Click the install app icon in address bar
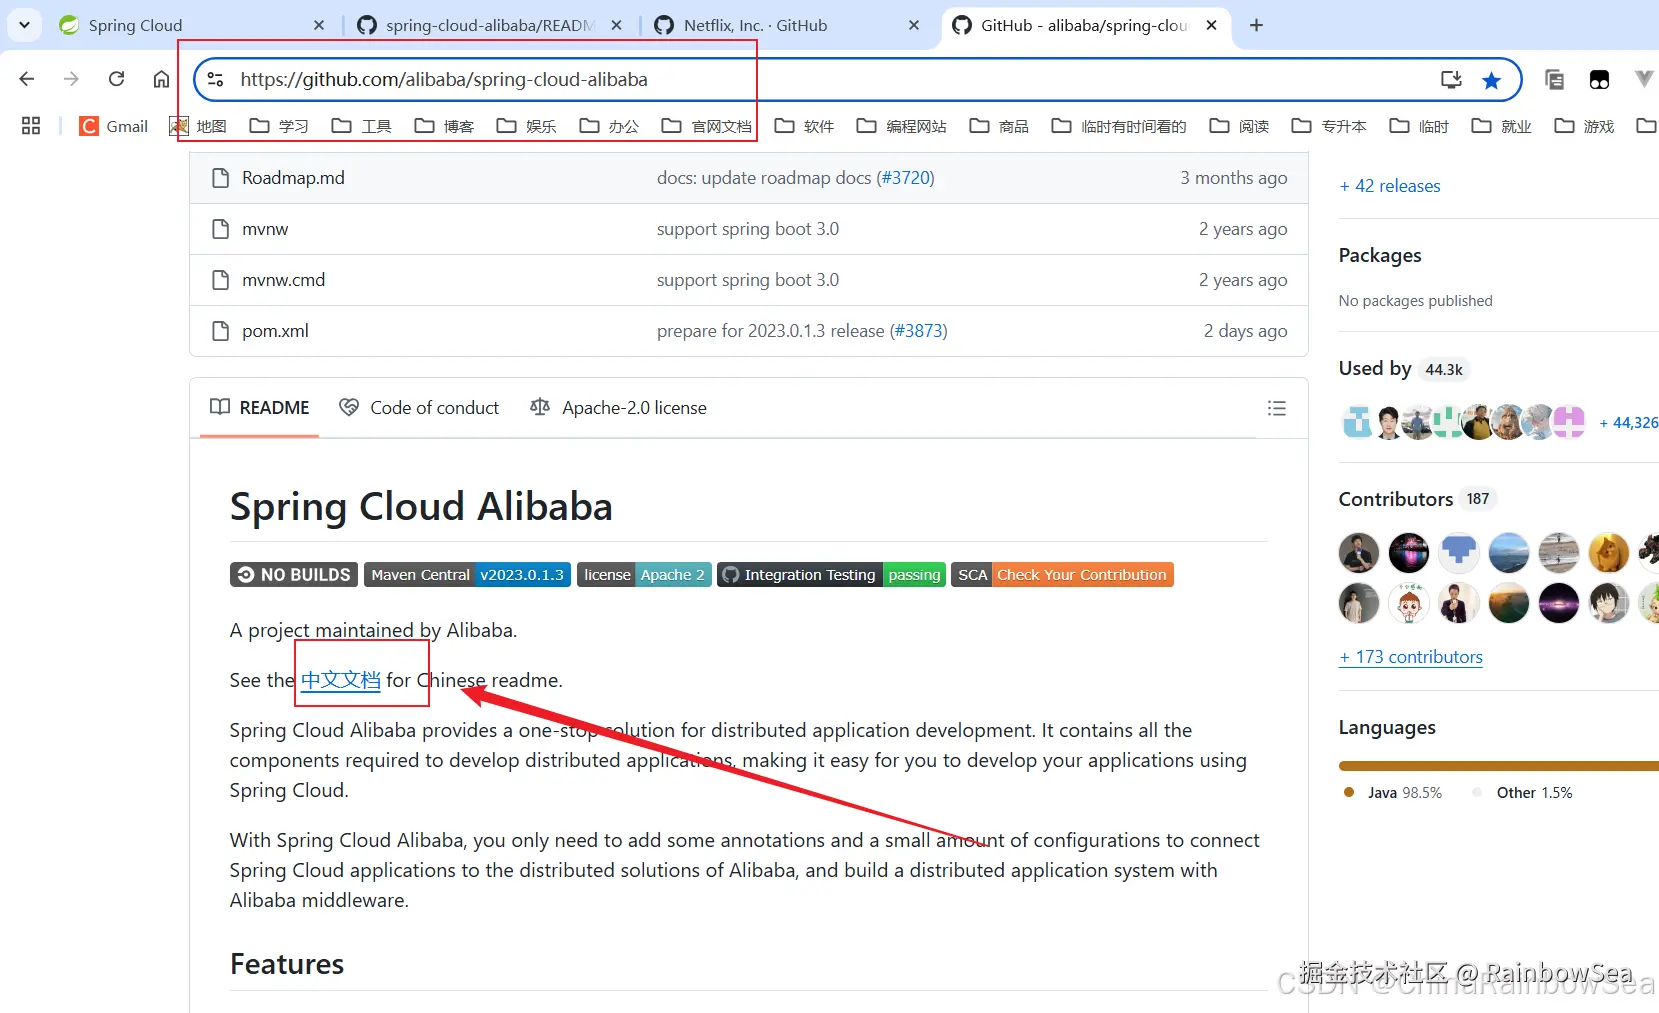The width and height of the screenshot is (1659, 1013). (1451, 79)
